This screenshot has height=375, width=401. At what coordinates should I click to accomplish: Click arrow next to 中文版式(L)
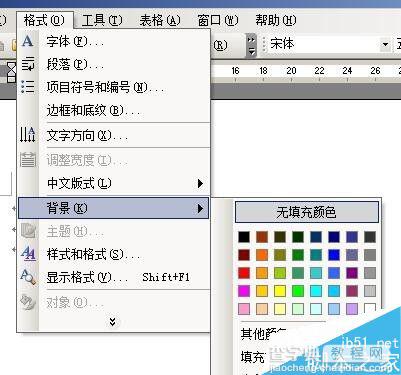[200, 183]
